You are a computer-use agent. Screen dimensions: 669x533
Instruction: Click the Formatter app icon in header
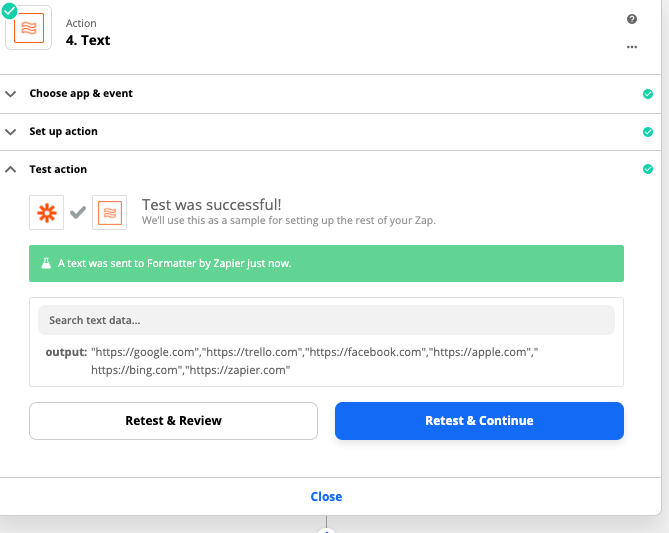pos(29,28)
